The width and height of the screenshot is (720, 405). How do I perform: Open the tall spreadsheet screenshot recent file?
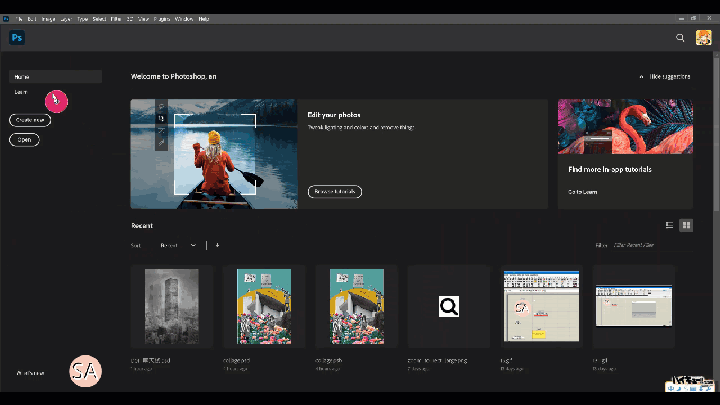point(541,306)
